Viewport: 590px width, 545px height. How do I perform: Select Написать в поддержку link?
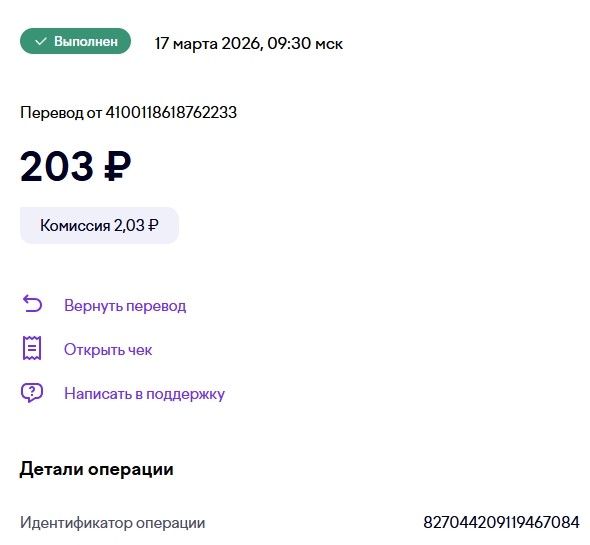[144, 394]
